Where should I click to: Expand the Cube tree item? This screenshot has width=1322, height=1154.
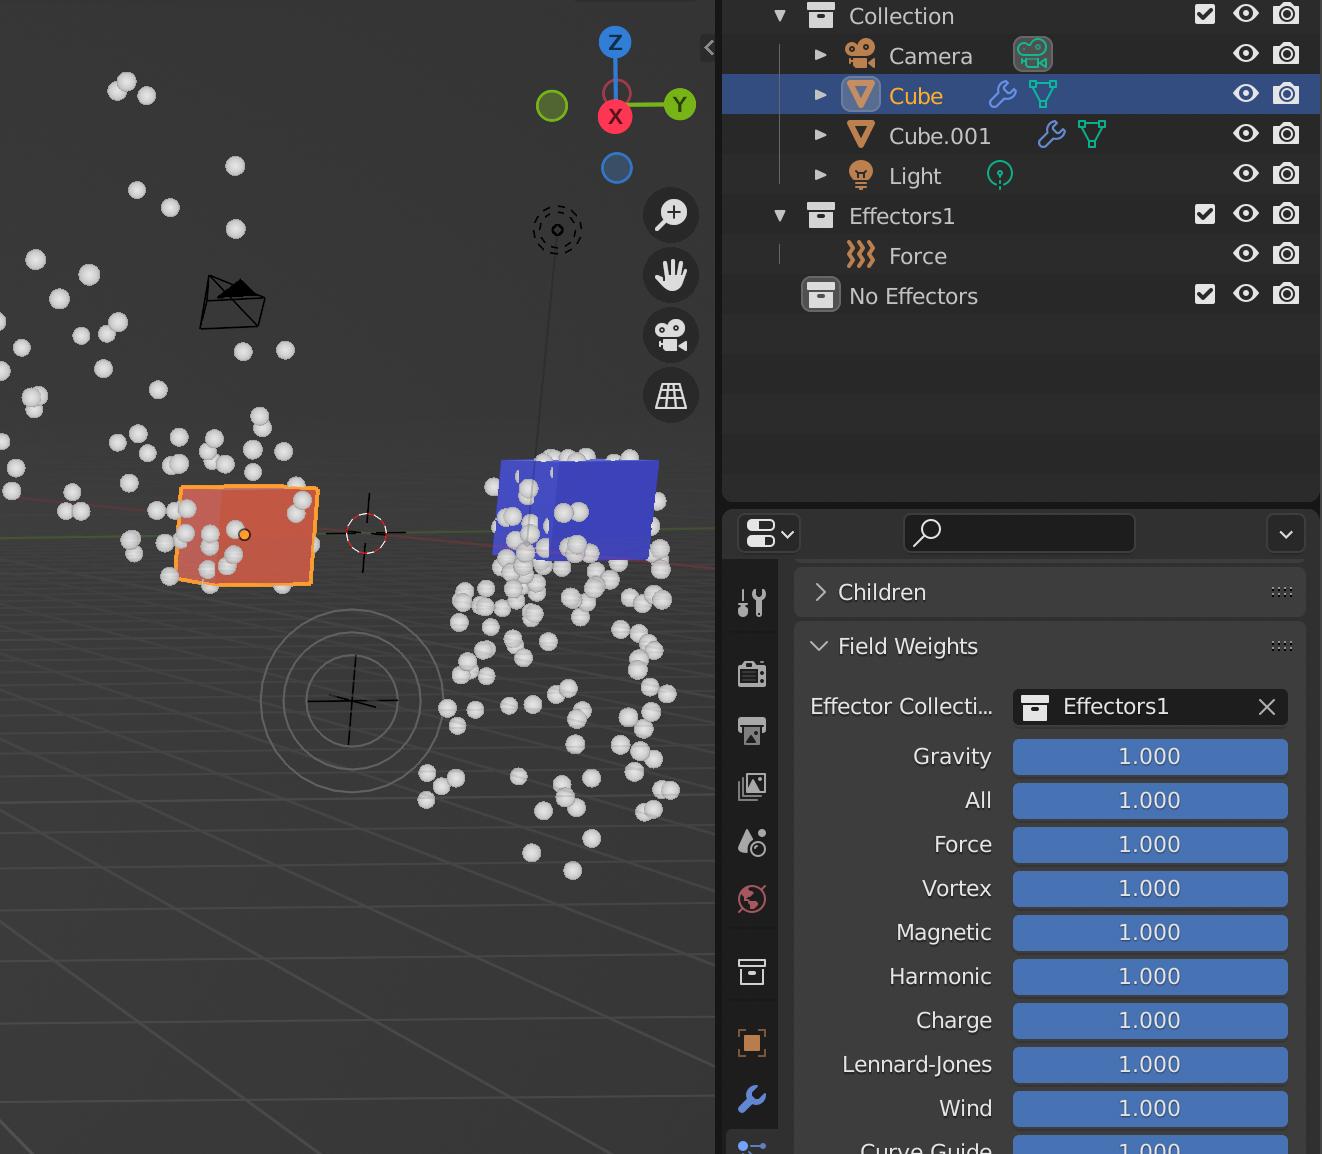(x=821, y=95)
